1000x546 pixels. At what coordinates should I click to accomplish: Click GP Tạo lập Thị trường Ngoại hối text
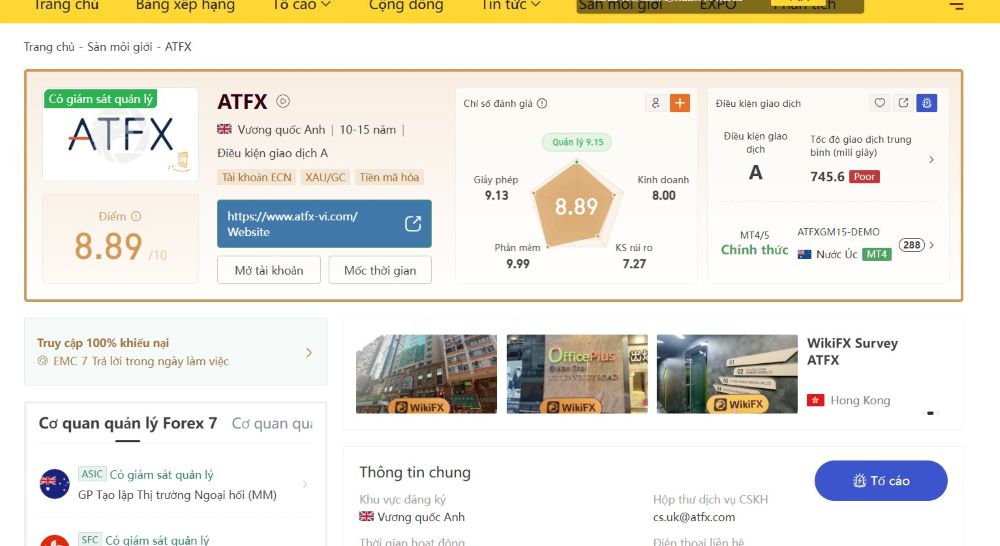pyautogui.click(x=177, y=495)
